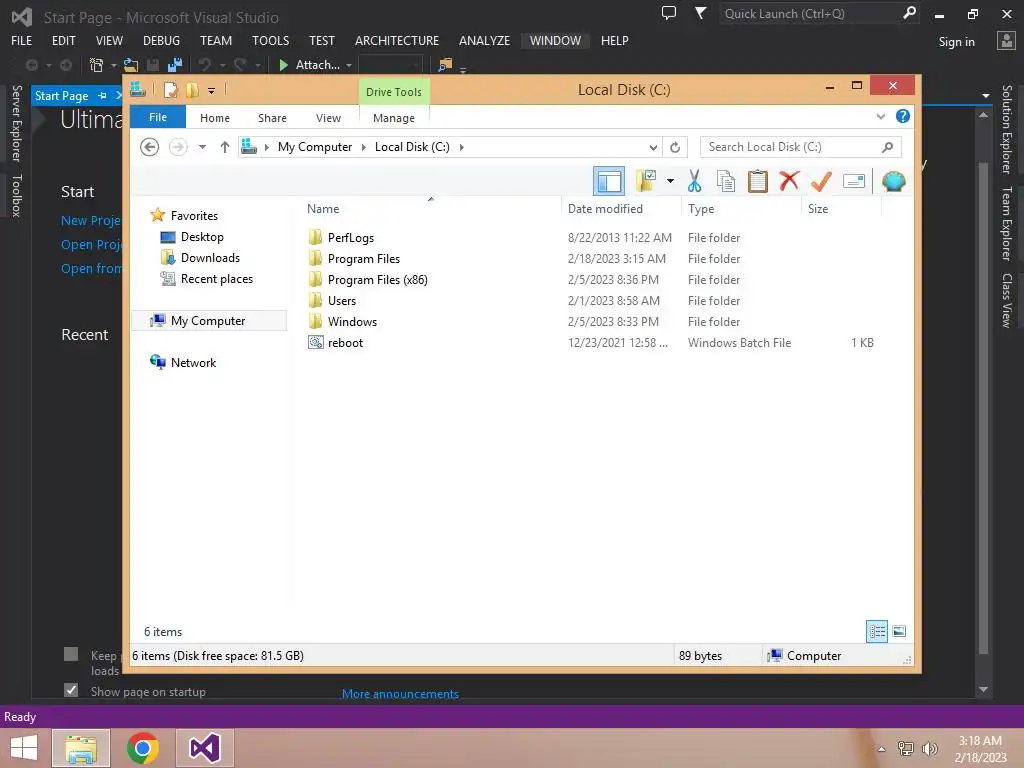
Task: Select the PerfLogs folder
Action: coord(351,238)
